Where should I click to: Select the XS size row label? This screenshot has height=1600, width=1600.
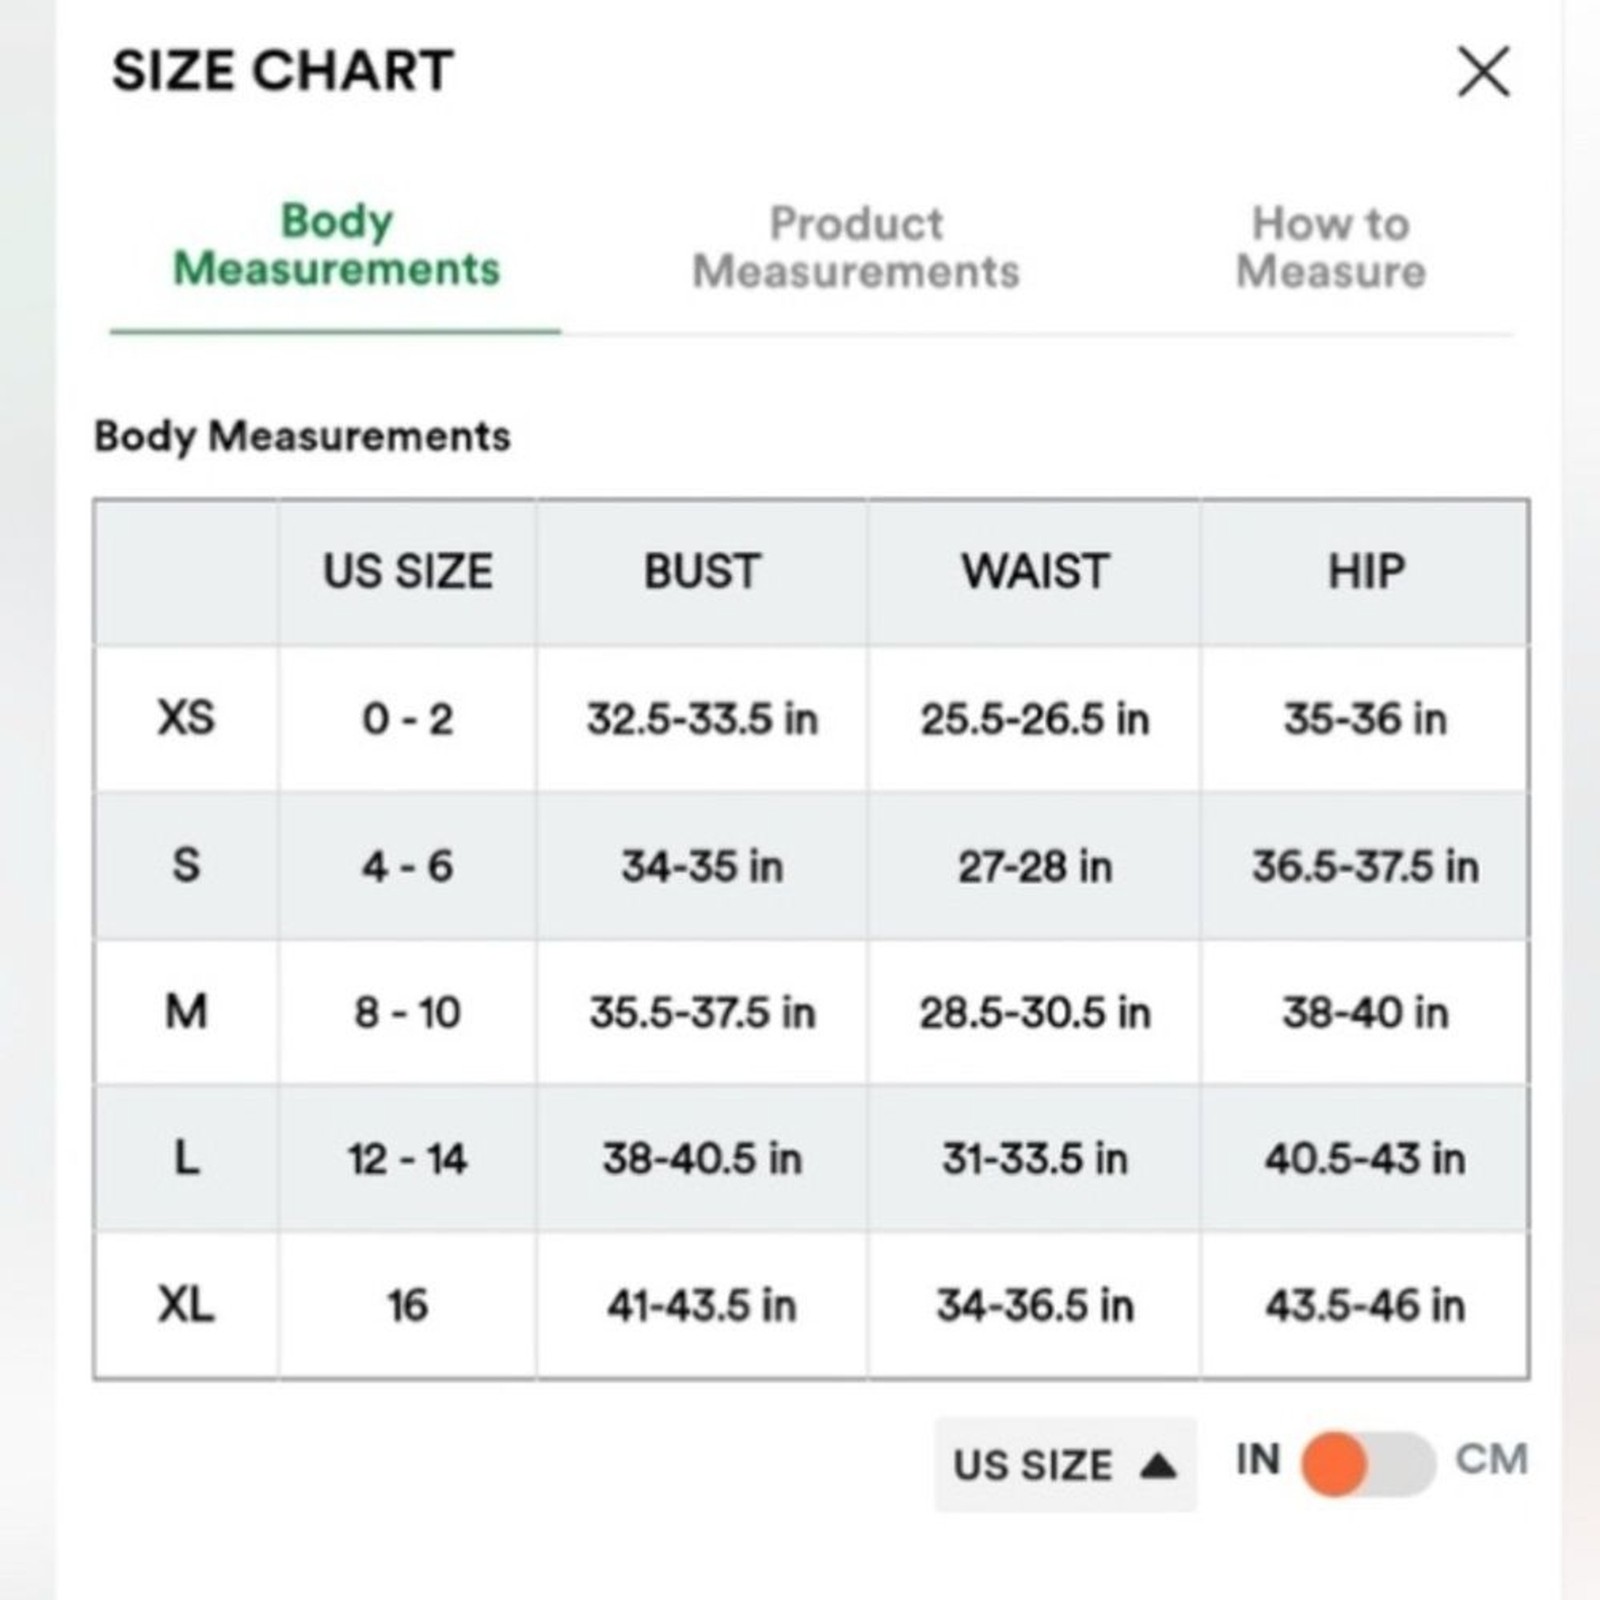click(186, 718)
